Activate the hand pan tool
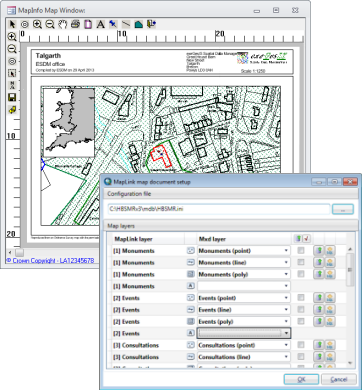This screenshot has height=390, width=362. coord(63,24)
